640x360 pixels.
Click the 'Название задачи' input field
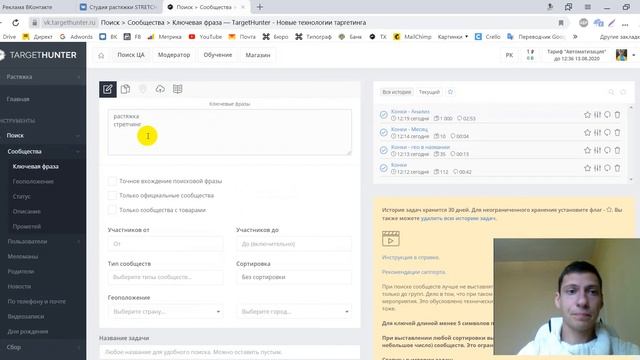tap(229, 352)
